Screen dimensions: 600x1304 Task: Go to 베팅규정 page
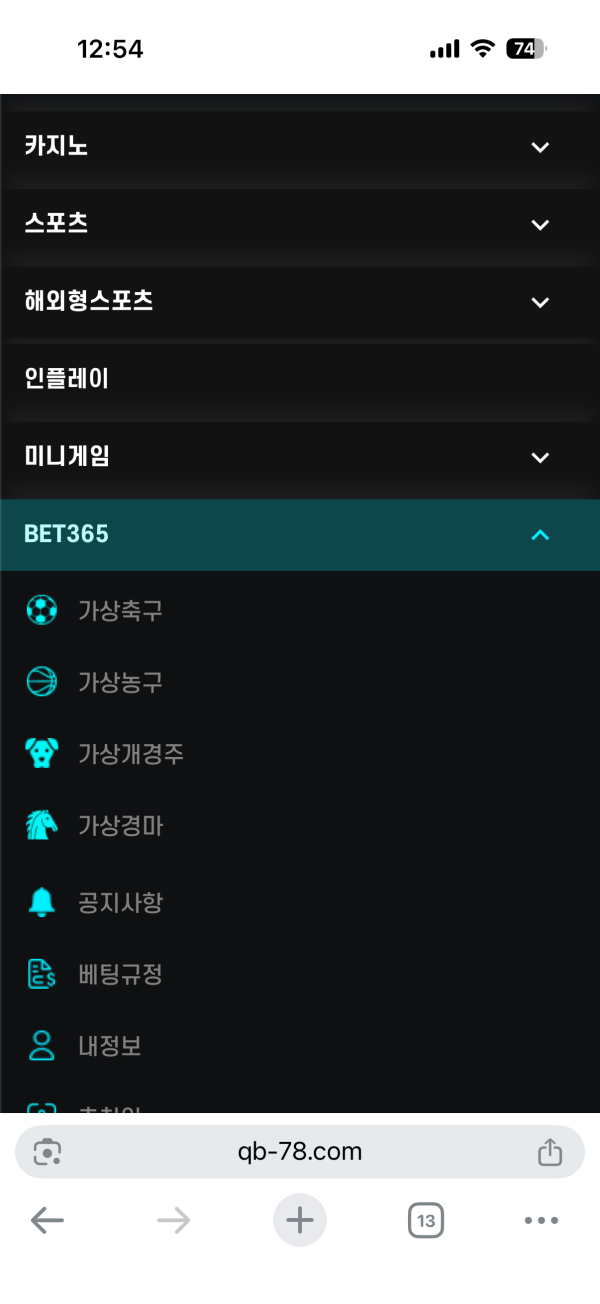(x=120, y=974)
